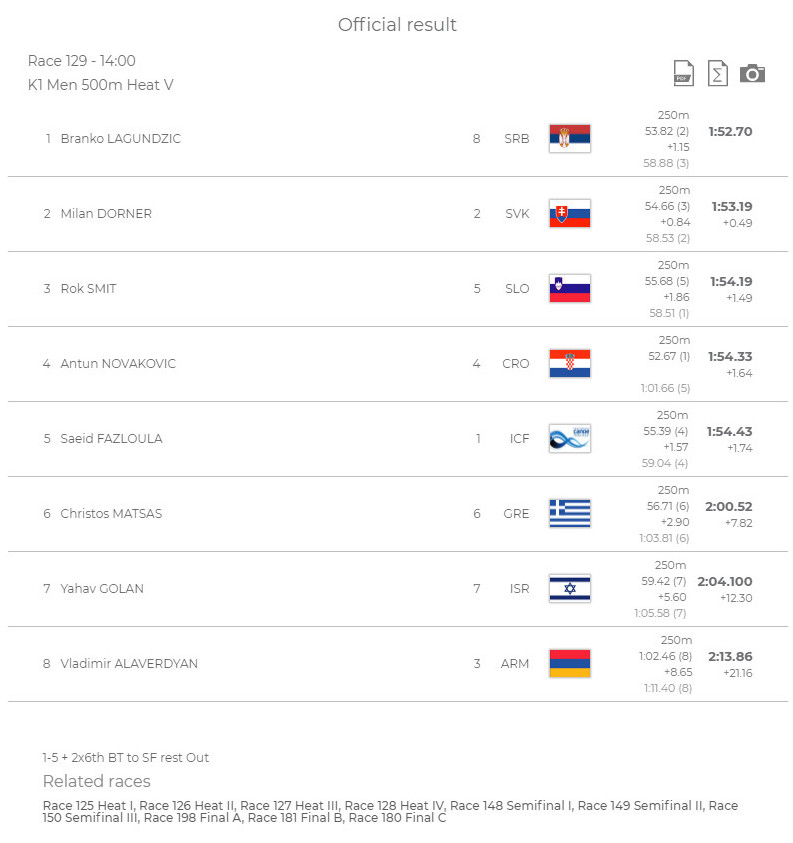Select athlete Branko LAGUNDZIC
Image resolution: width=793 pixels, height=843 pixels.
(x=120, y=139)
